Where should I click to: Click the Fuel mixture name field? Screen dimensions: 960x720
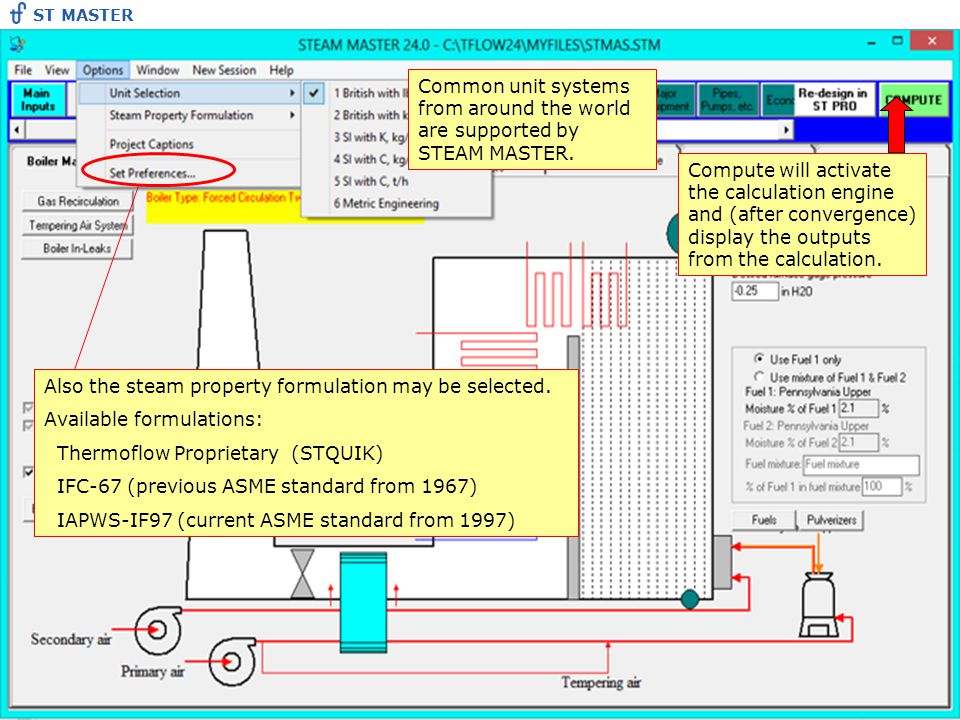point(861,465)
